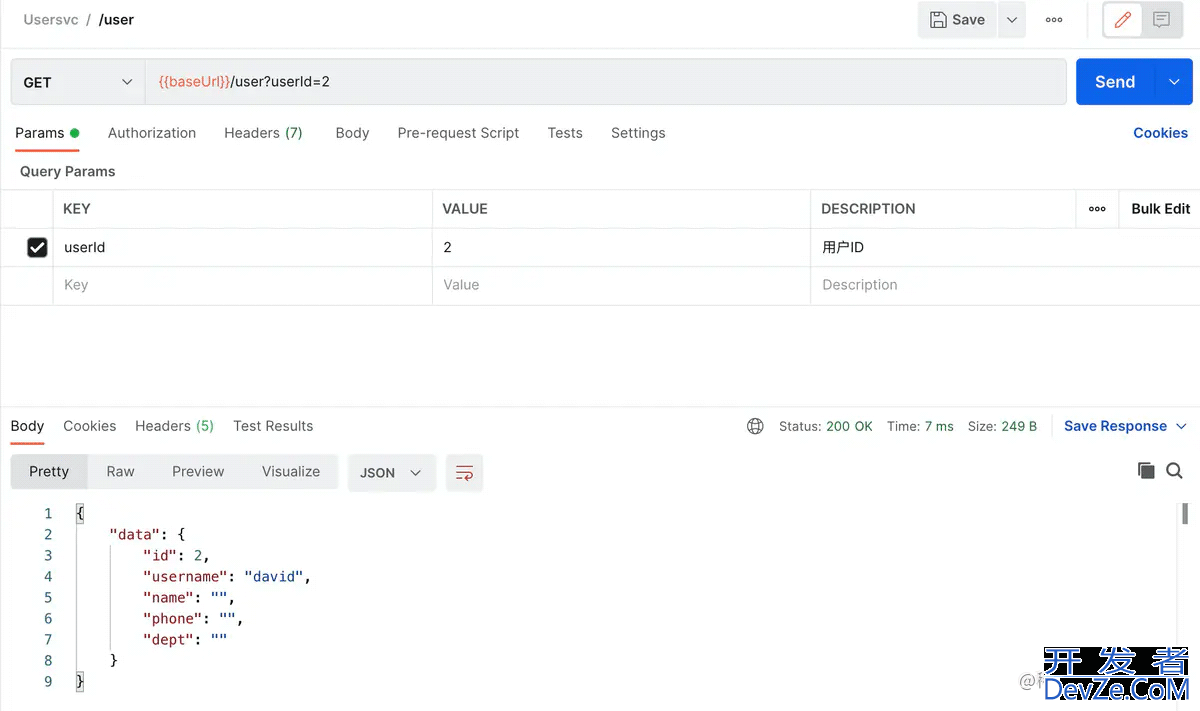
Task: Send the request with the Send button
Action: click(x=1115, y=82)
